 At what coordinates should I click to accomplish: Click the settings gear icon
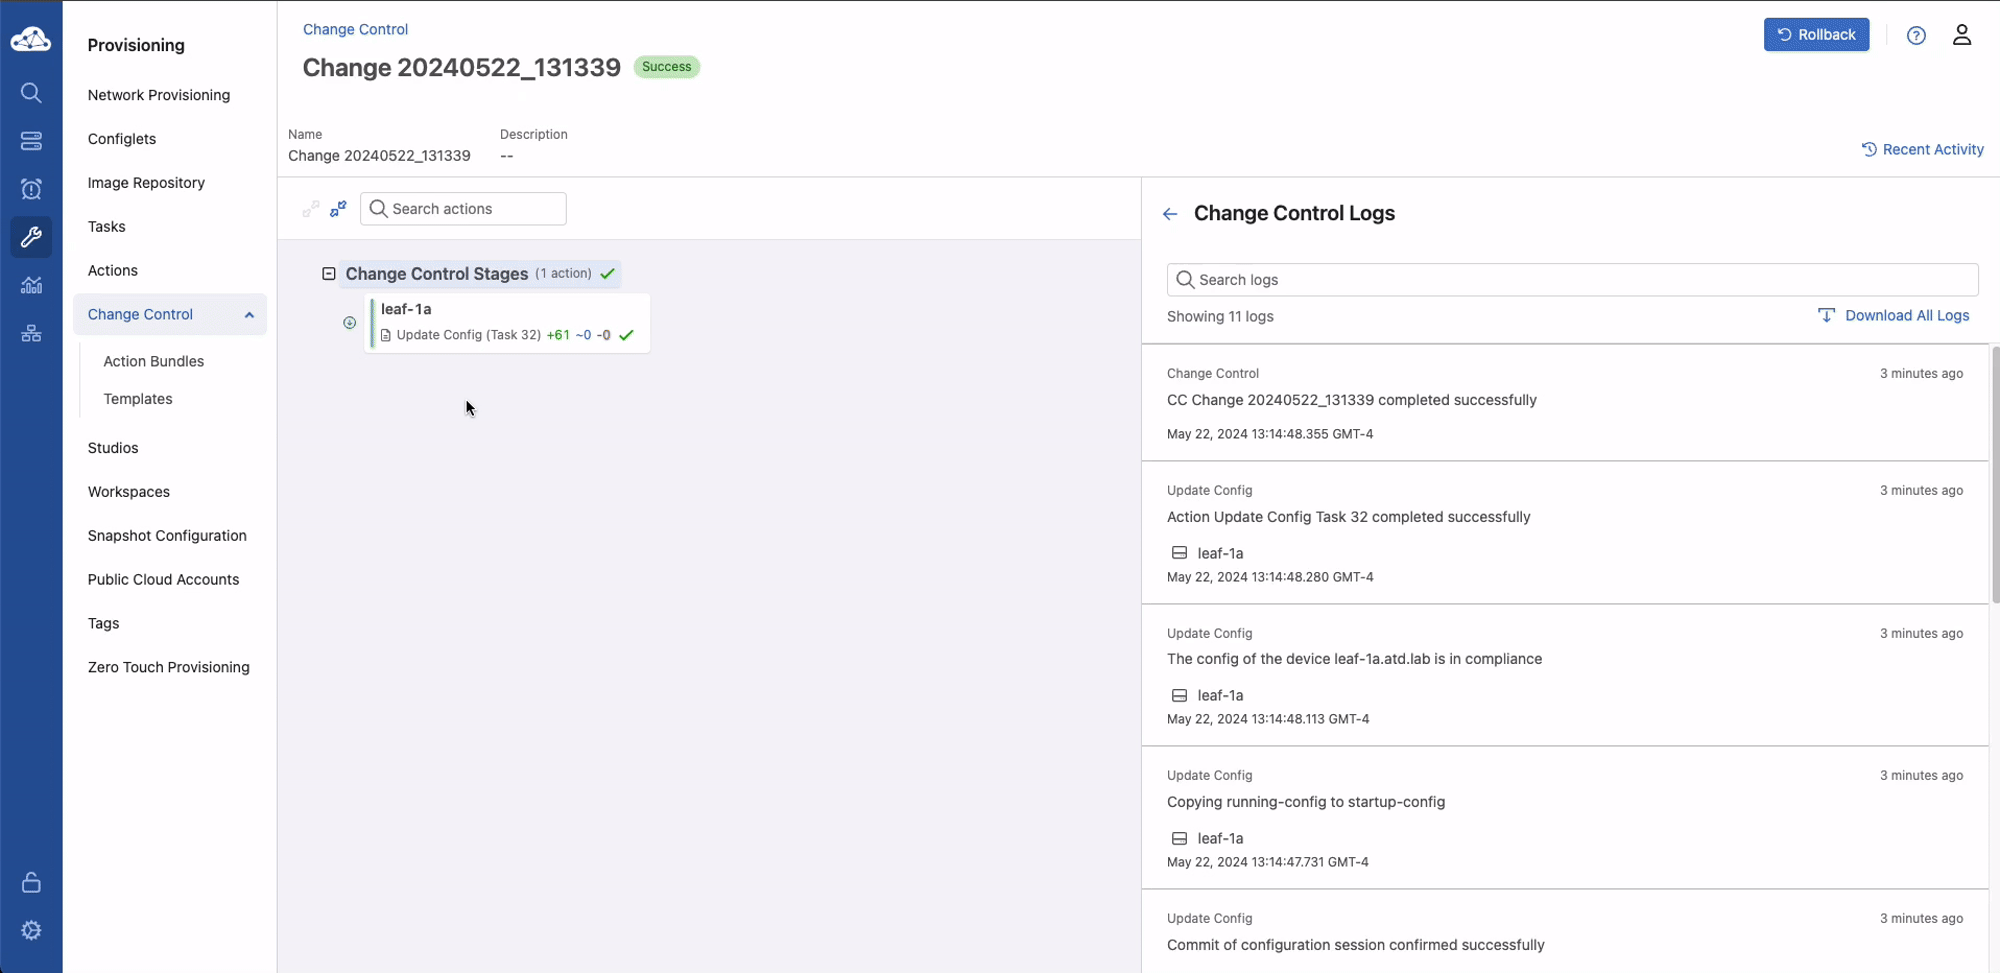[x=31, y=930]
